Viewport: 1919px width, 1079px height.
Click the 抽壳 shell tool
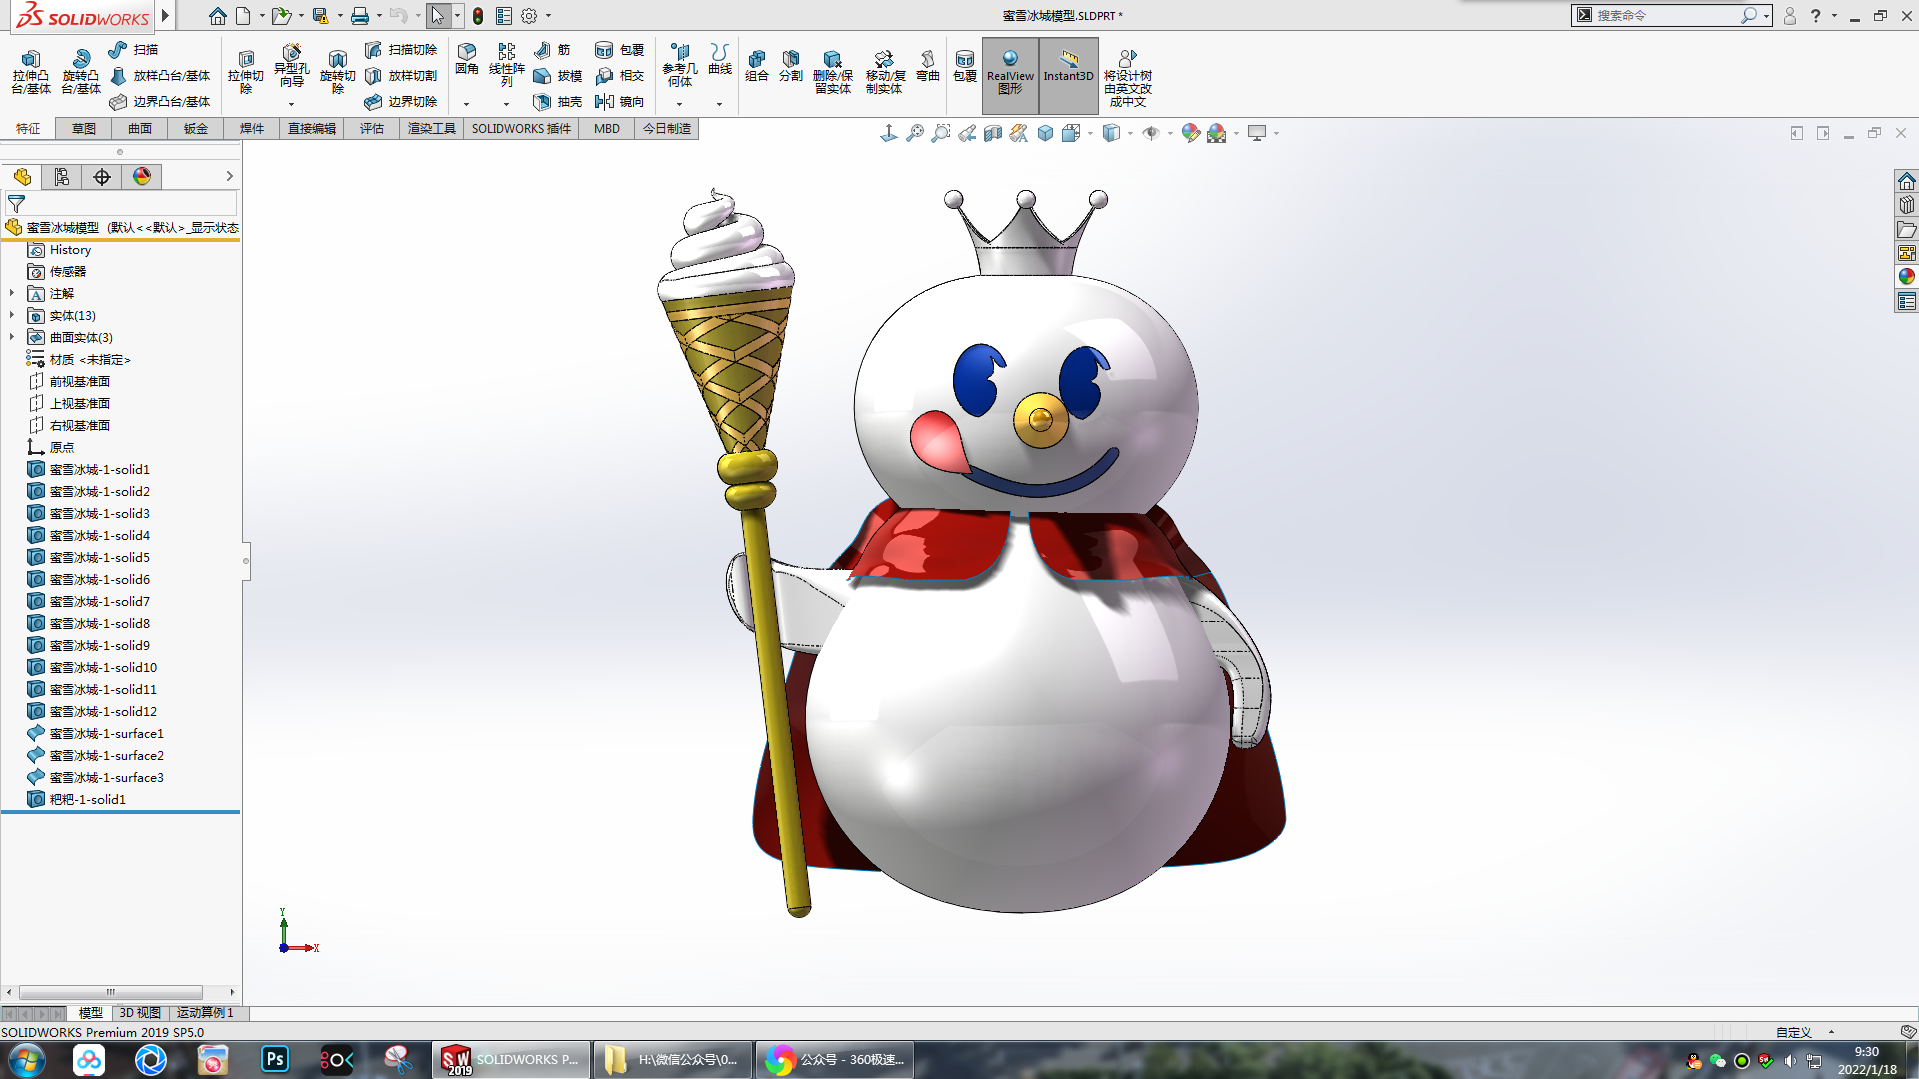pyautogui.click(x=558, y=101)
